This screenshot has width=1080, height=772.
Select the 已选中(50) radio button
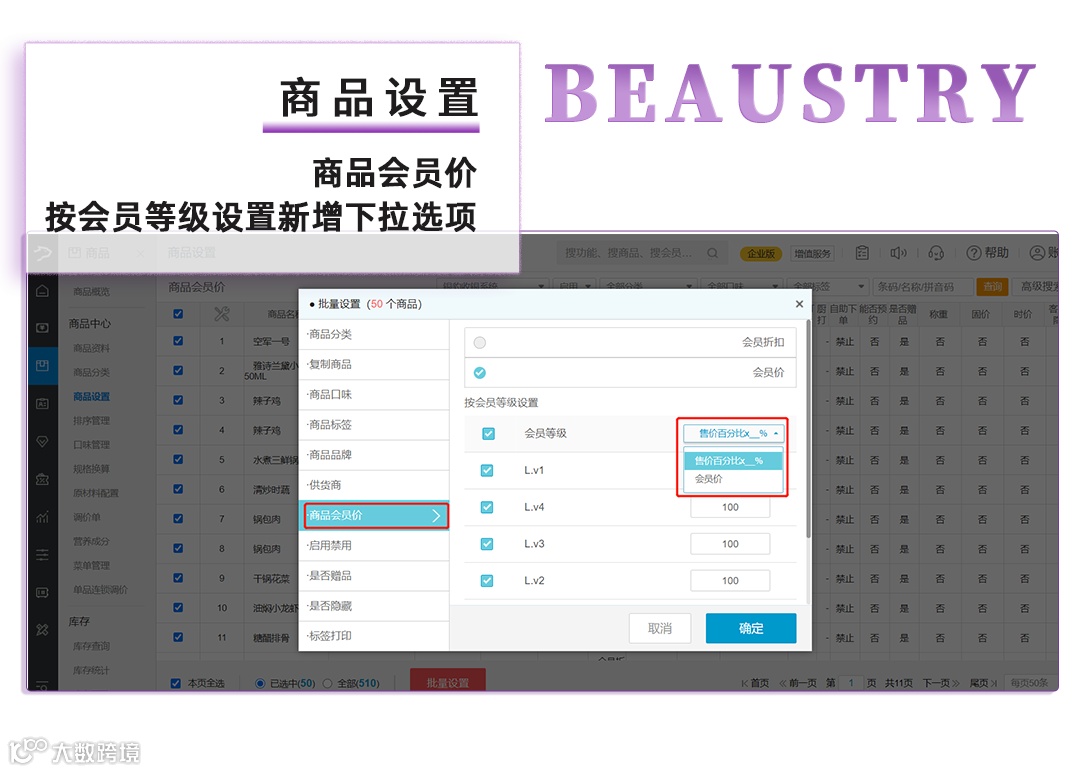click(x=260, y=683)
